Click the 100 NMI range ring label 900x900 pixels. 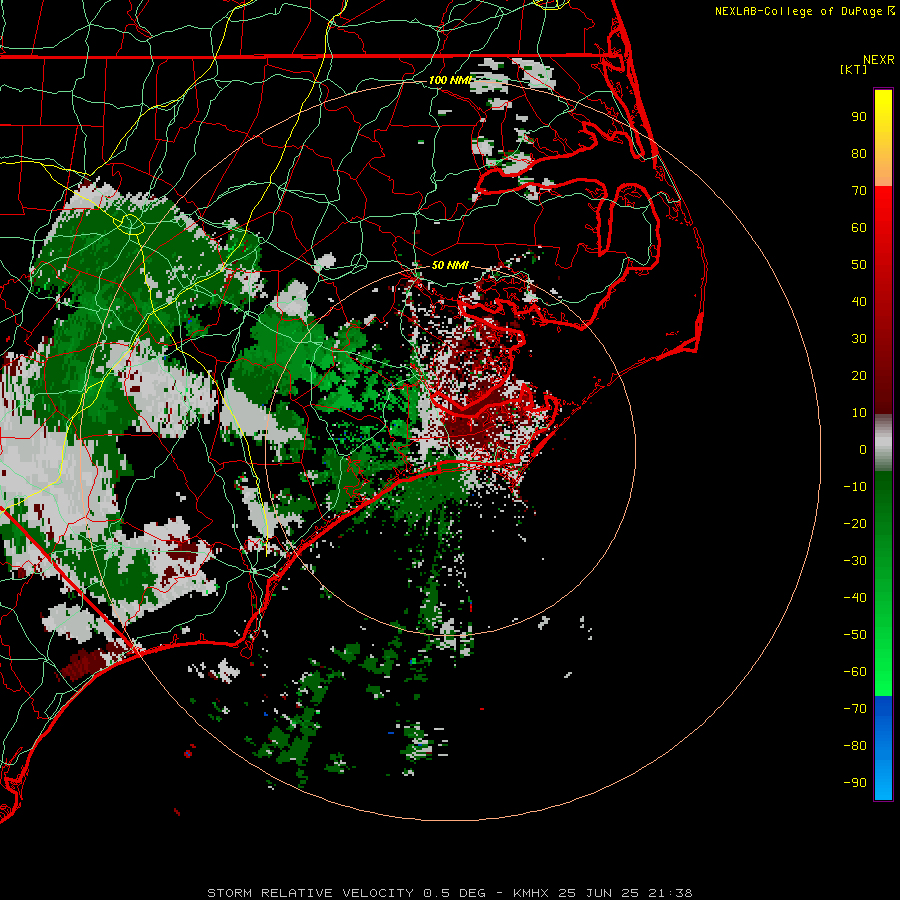[x=450, y=80]
